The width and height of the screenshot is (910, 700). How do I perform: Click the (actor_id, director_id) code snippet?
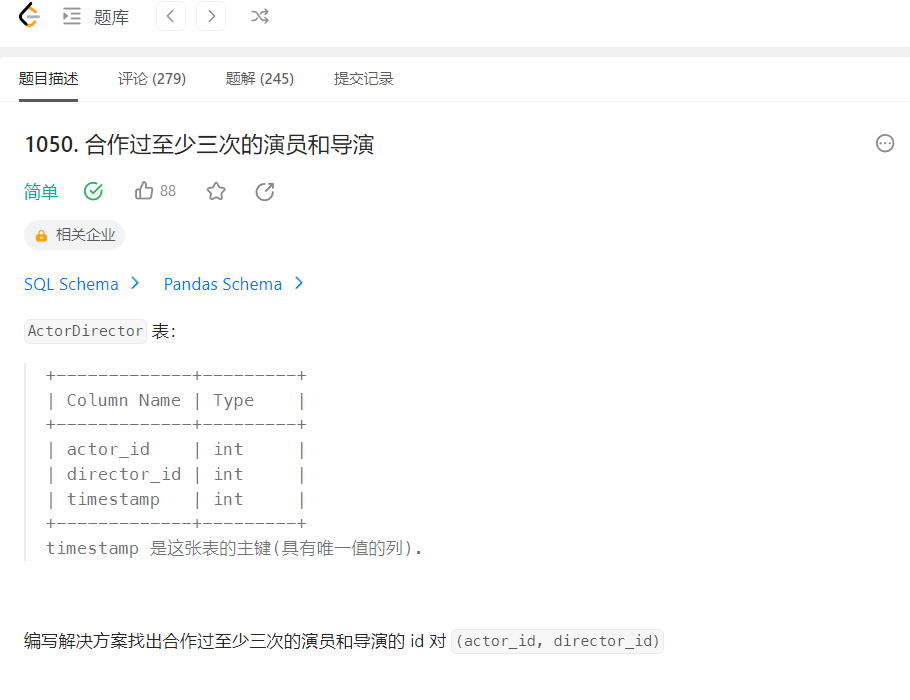point(557,641)
